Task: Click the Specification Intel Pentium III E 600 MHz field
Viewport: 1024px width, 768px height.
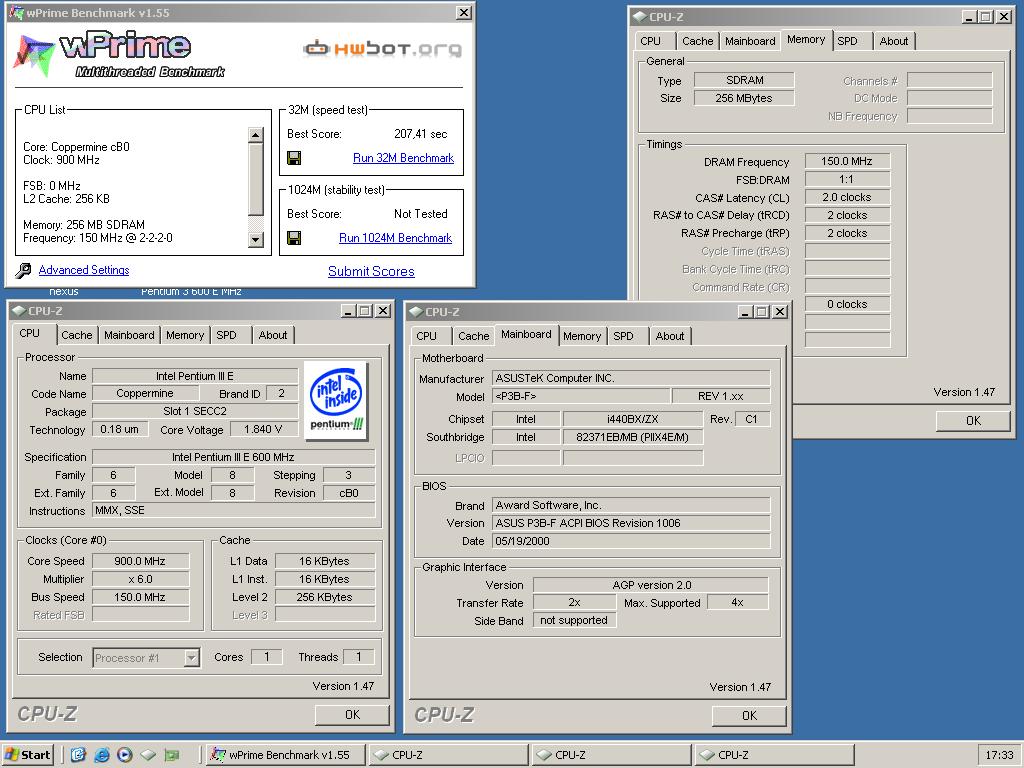Action: pyautogui.click(x=234, y=457)
